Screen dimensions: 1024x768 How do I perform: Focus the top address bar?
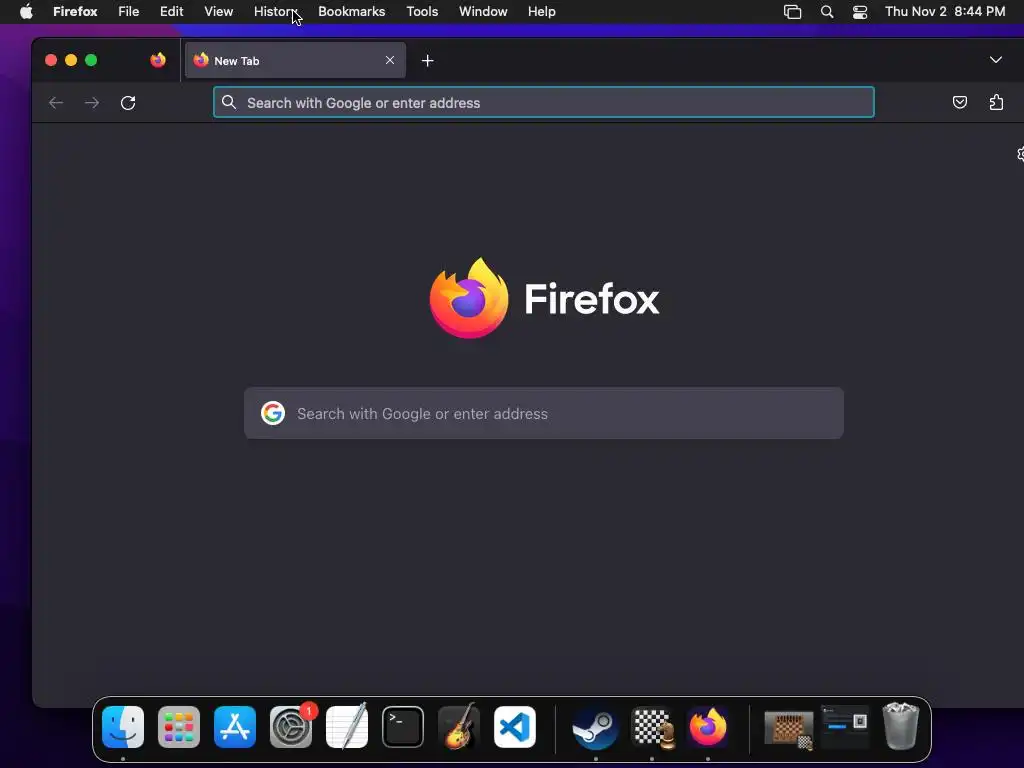[x=543, y=103]
